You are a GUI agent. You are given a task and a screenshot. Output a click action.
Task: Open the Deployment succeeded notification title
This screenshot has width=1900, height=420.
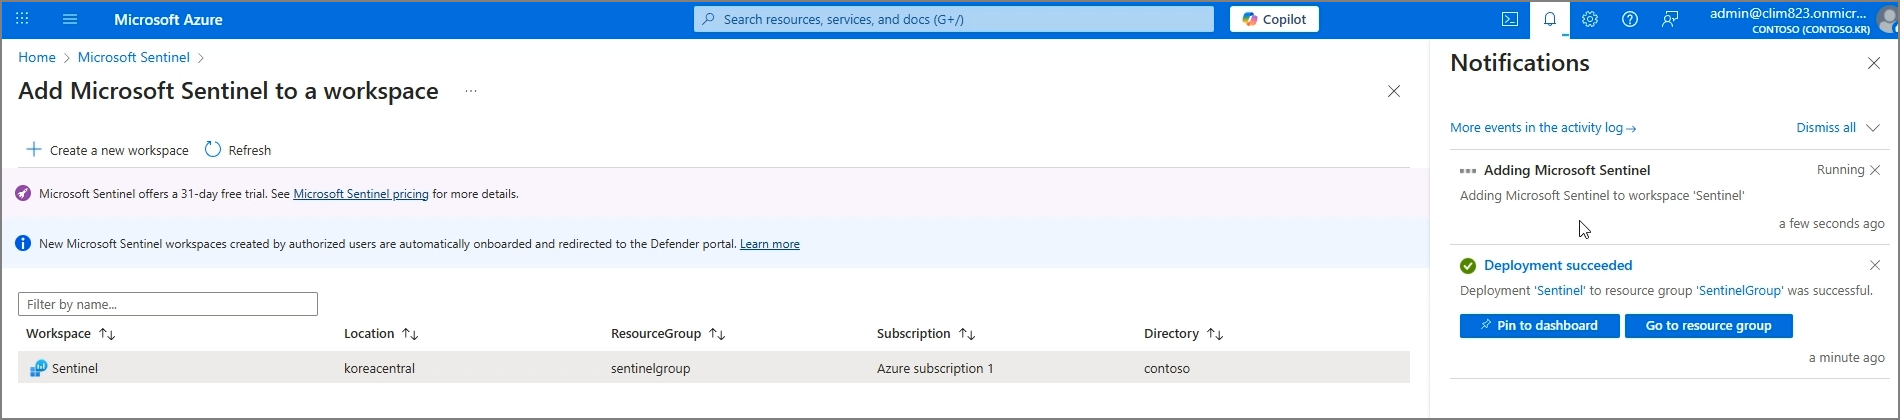click(1558, 265)
